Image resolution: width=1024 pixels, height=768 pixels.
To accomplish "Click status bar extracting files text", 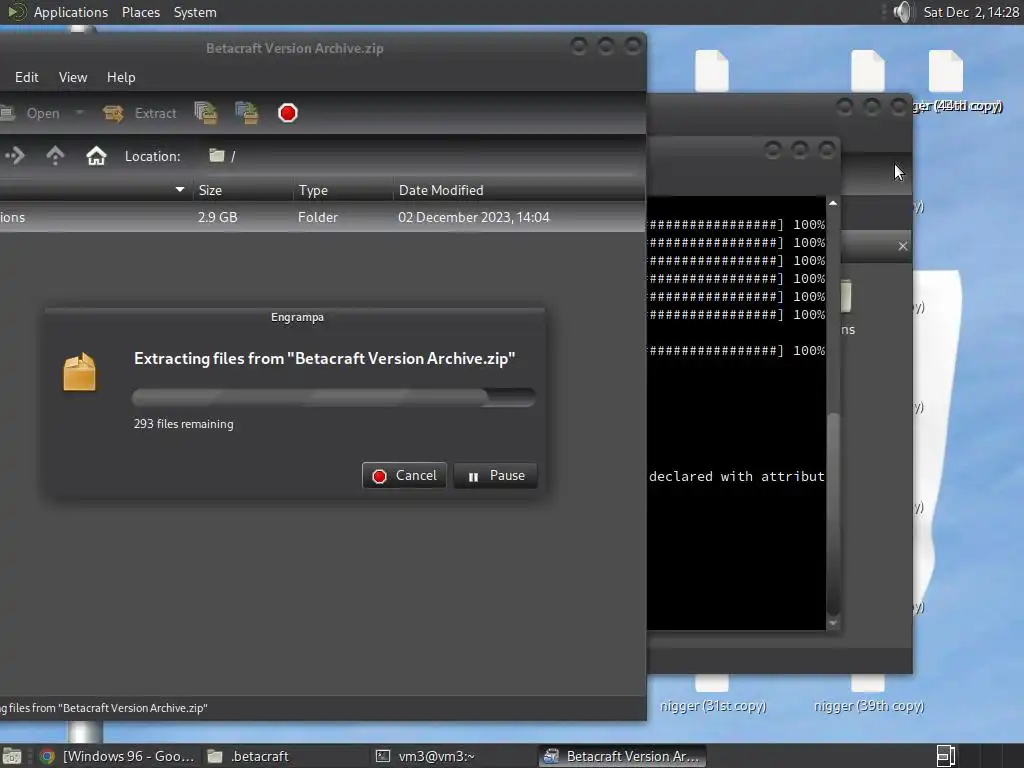I will (104, 708).
